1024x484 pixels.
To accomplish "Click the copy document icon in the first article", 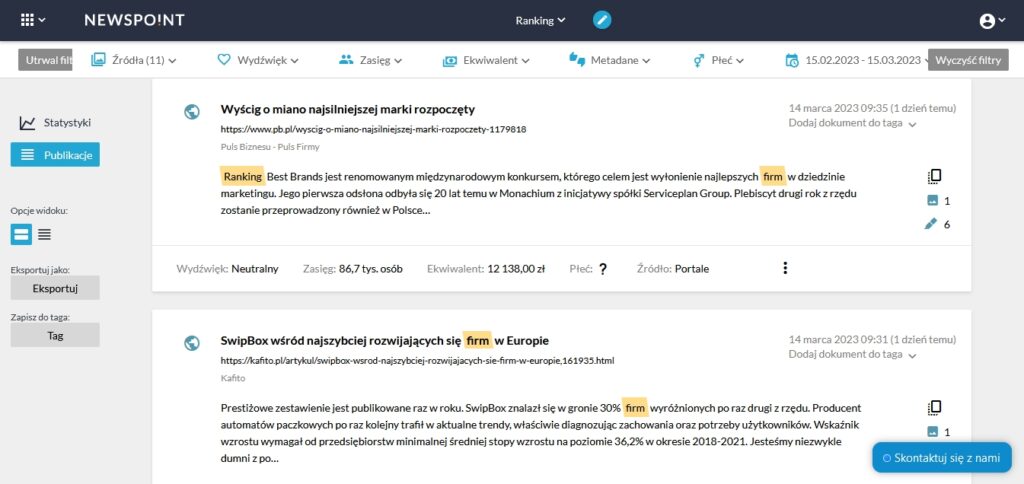I will [x=935, y=176].
